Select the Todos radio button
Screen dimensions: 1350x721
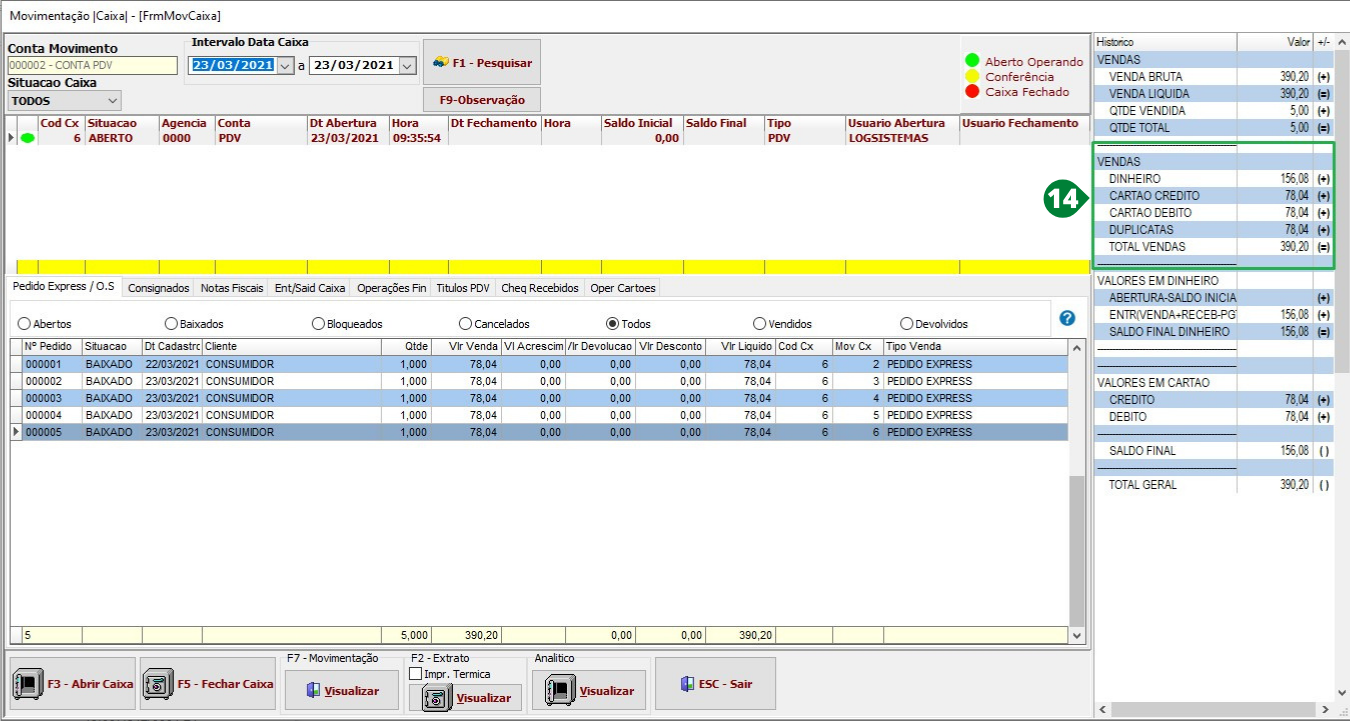[612, 324]
